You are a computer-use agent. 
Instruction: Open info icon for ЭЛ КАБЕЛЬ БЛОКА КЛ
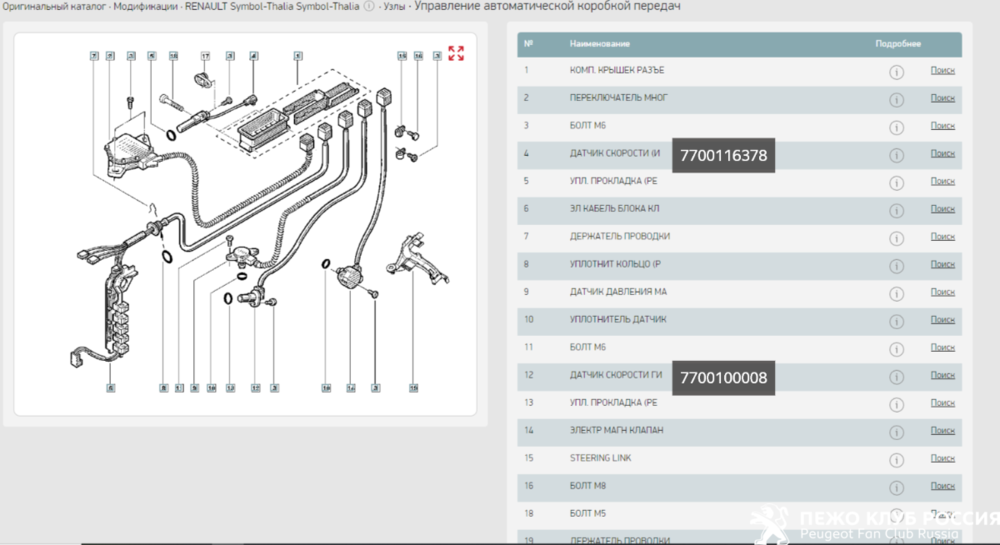(x=896, y=210)
